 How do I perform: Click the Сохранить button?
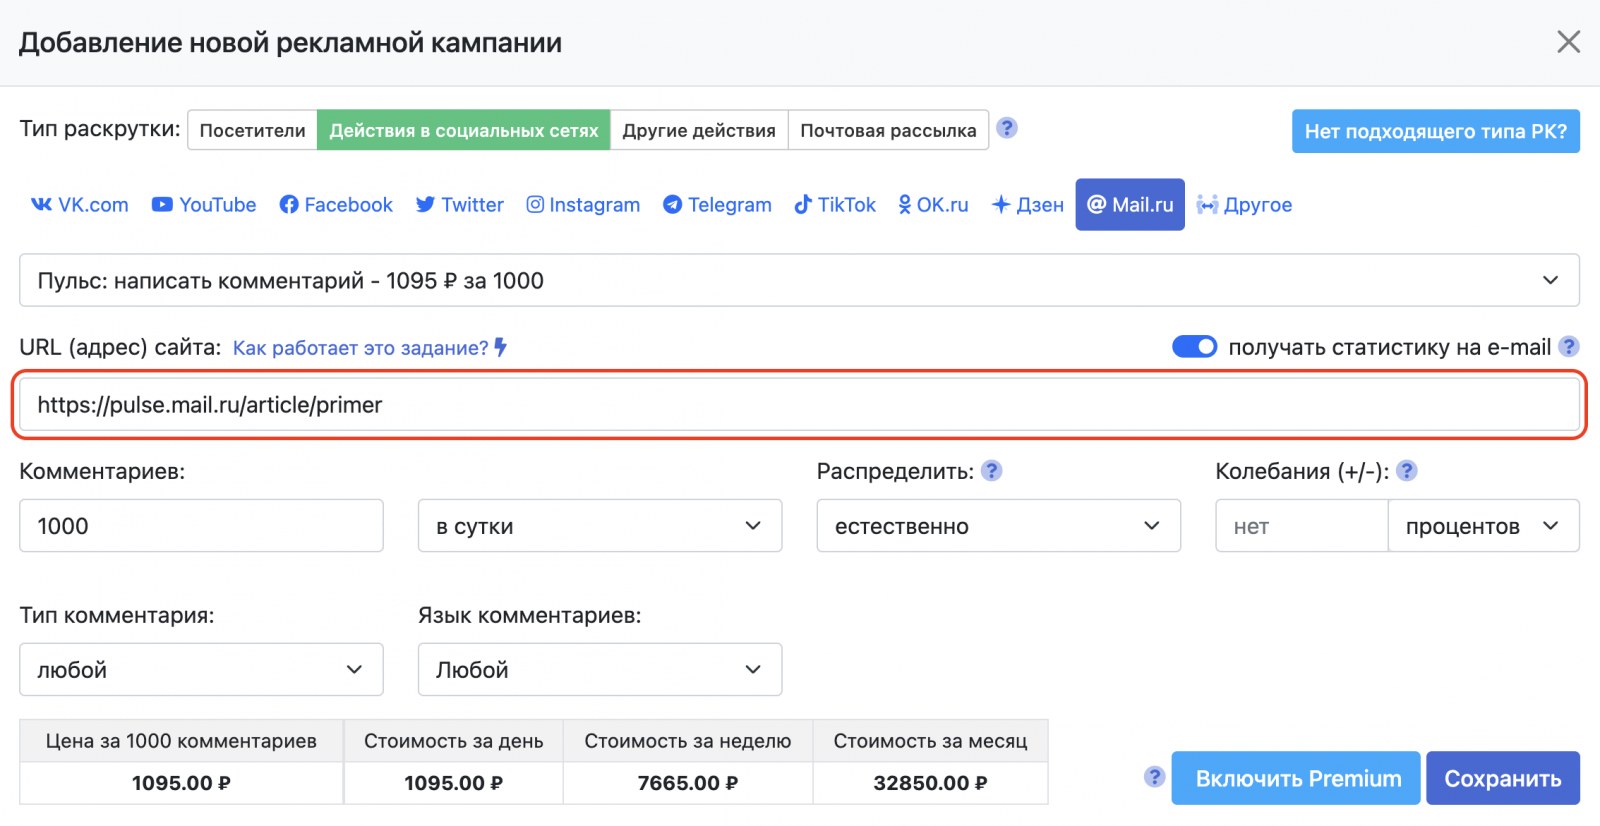1502,778
